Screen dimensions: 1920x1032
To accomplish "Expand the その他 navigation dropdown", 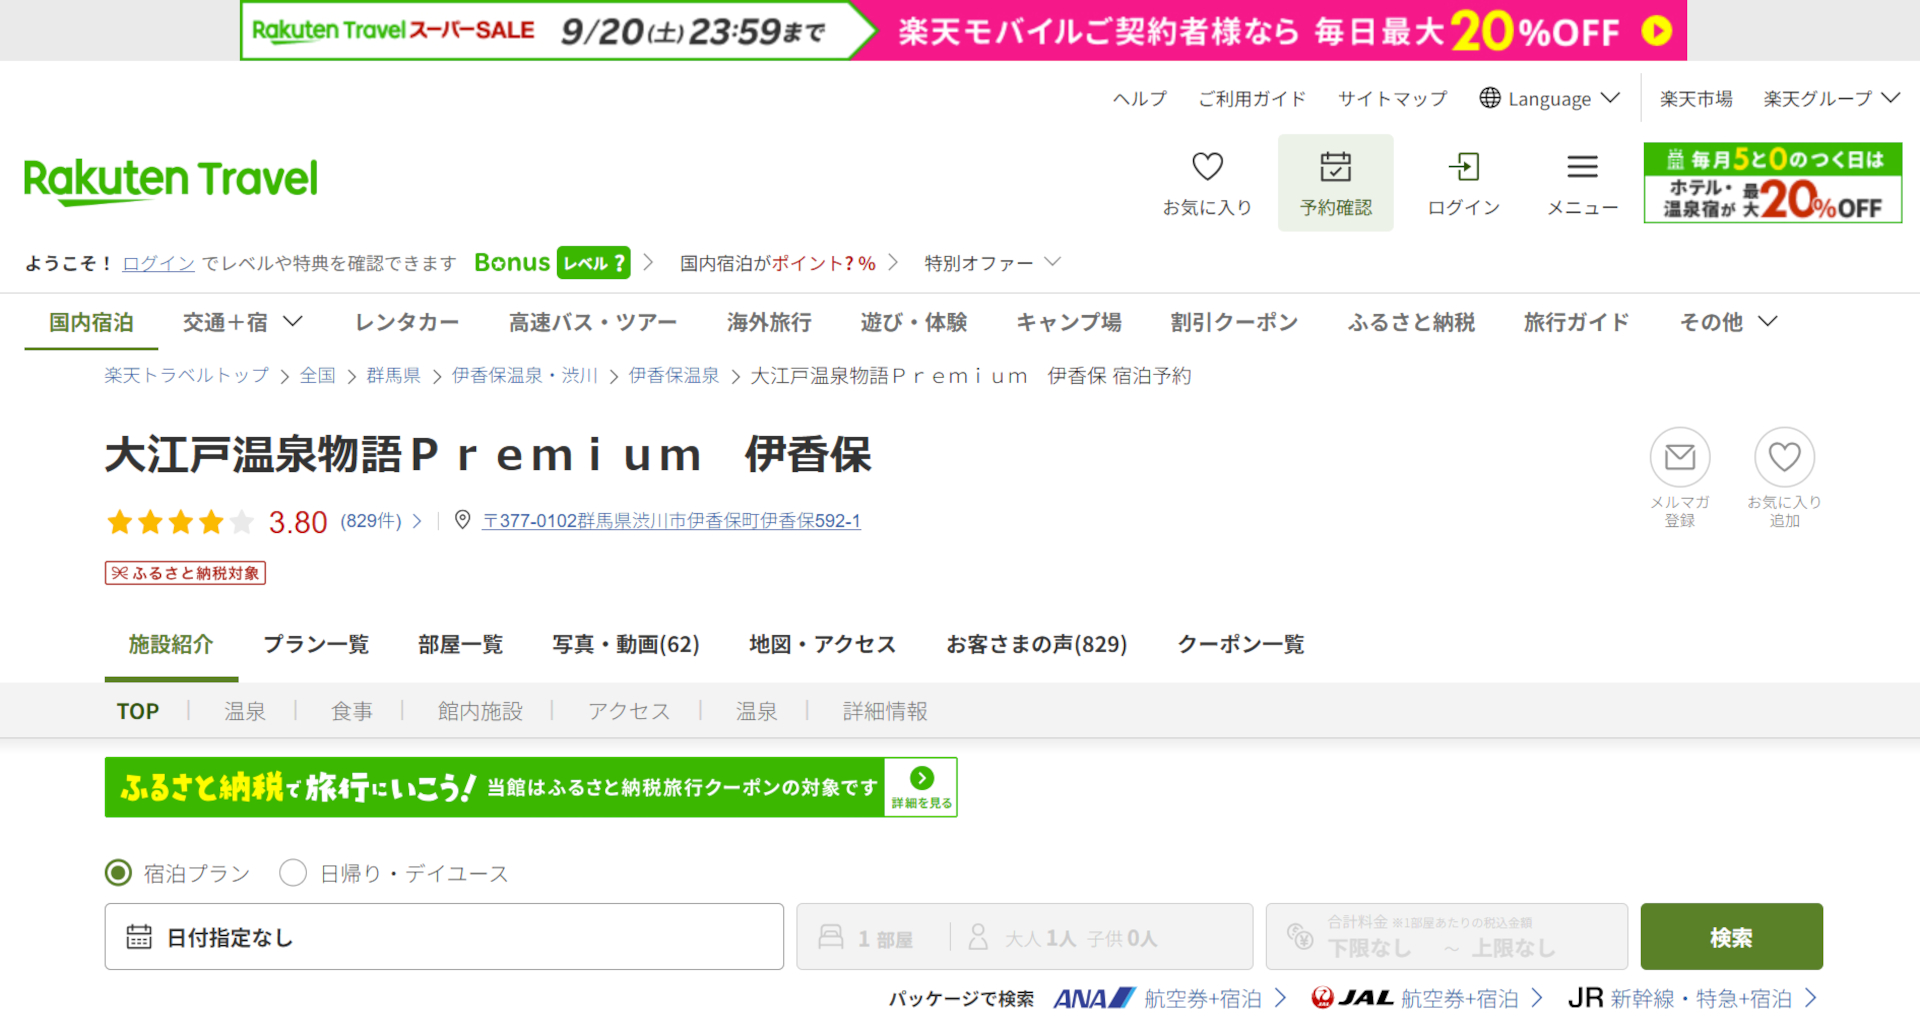I will coord(1726,322).
